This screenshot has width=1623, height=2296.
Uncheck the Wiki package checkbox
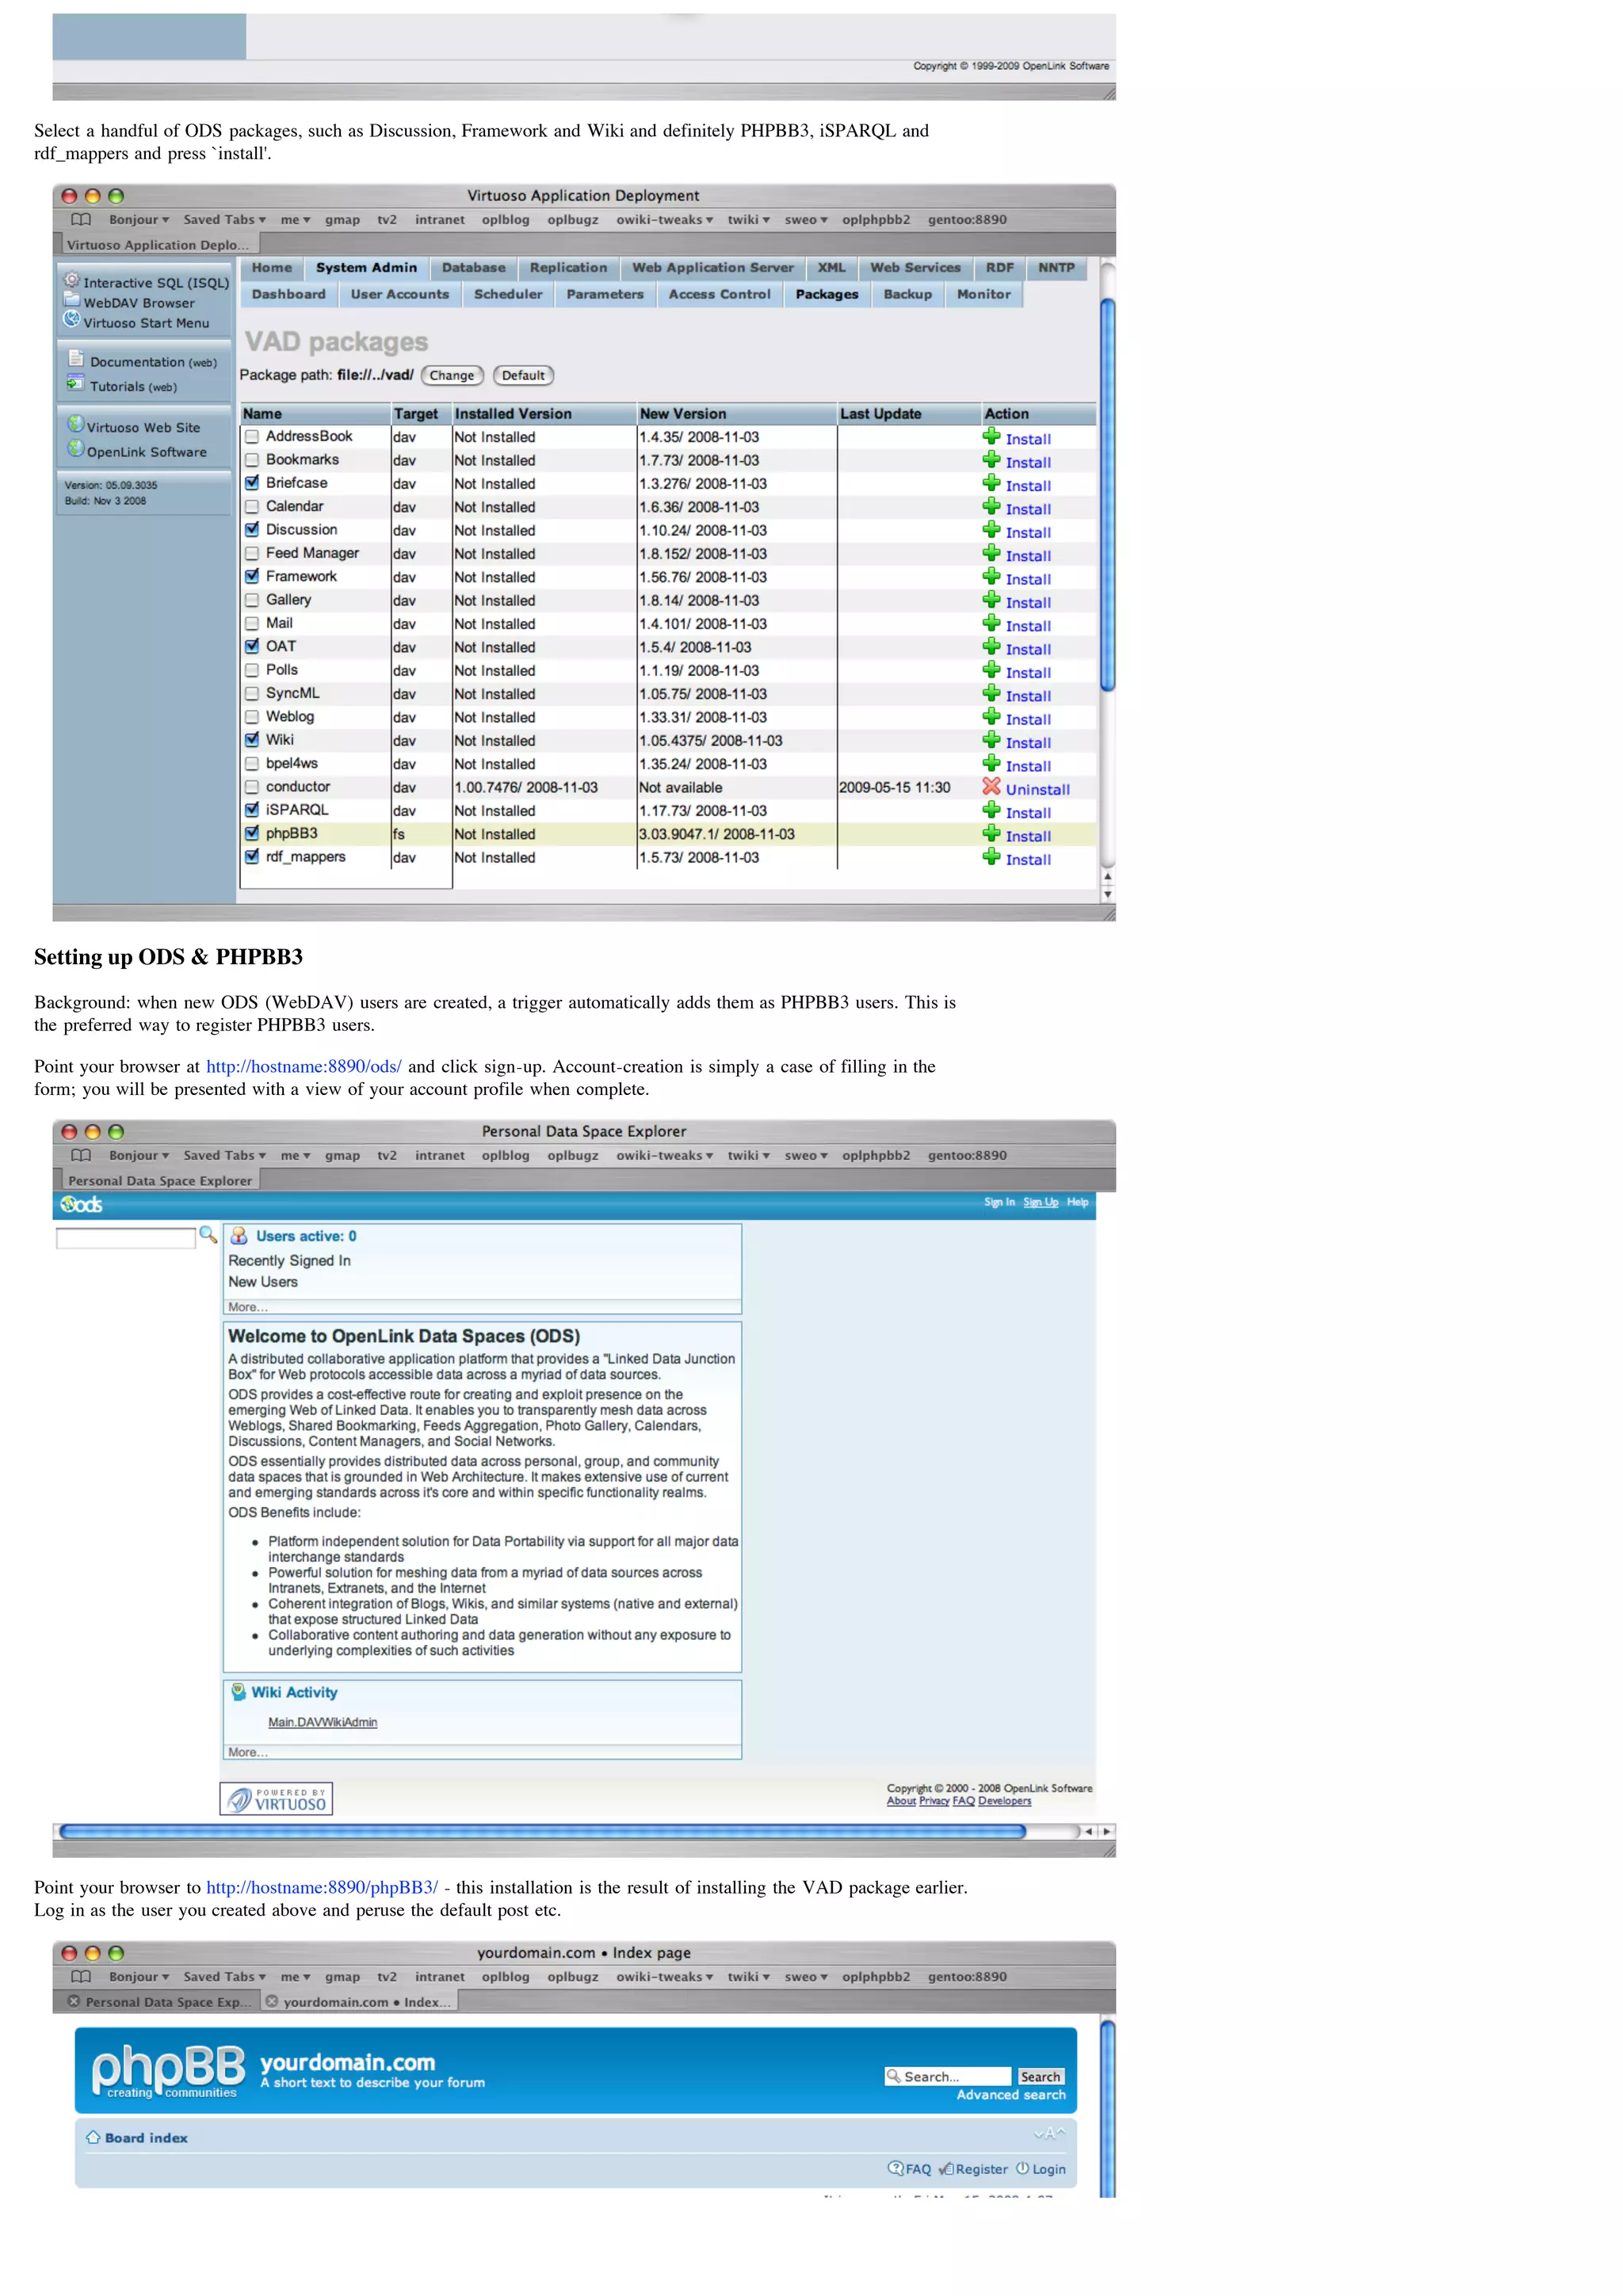tap(252, 740)
